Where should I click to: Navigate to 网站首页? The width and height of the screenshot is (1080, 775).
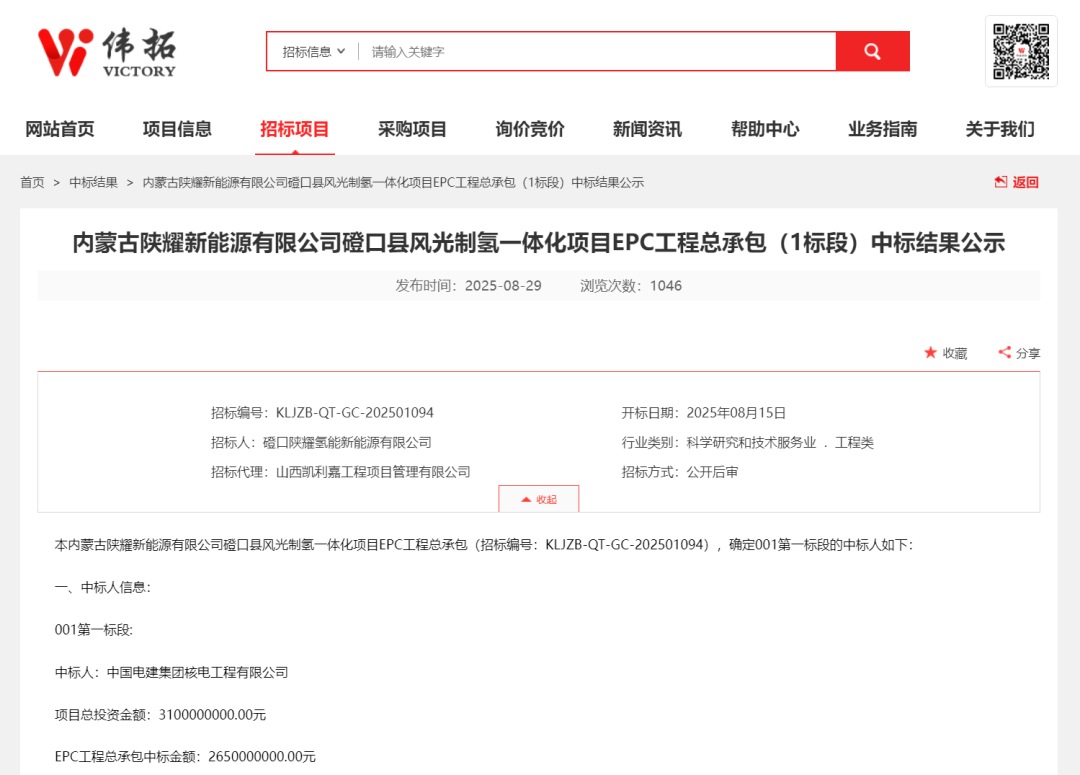pos(59,128)
